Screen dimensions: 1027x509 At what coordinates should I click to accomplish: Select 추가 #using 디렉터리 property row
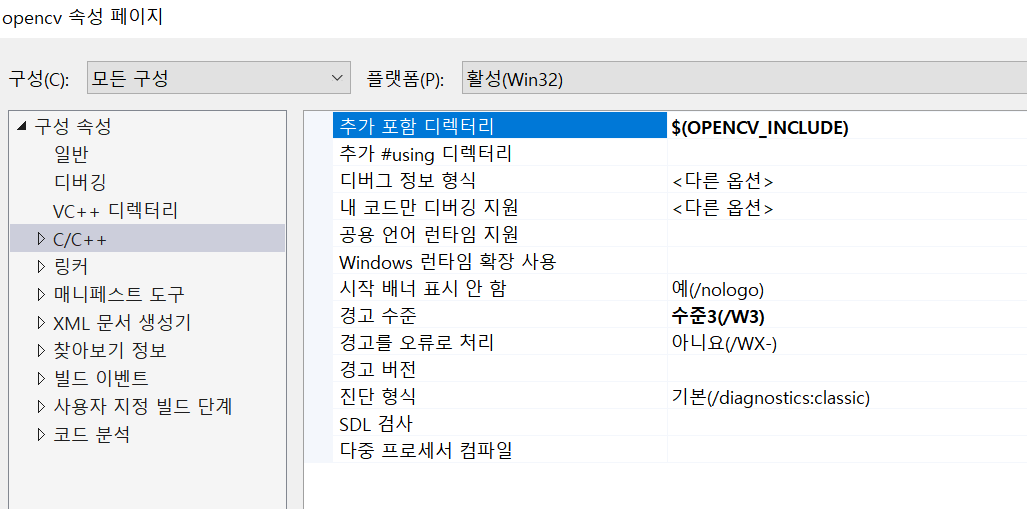coord(500,153)
